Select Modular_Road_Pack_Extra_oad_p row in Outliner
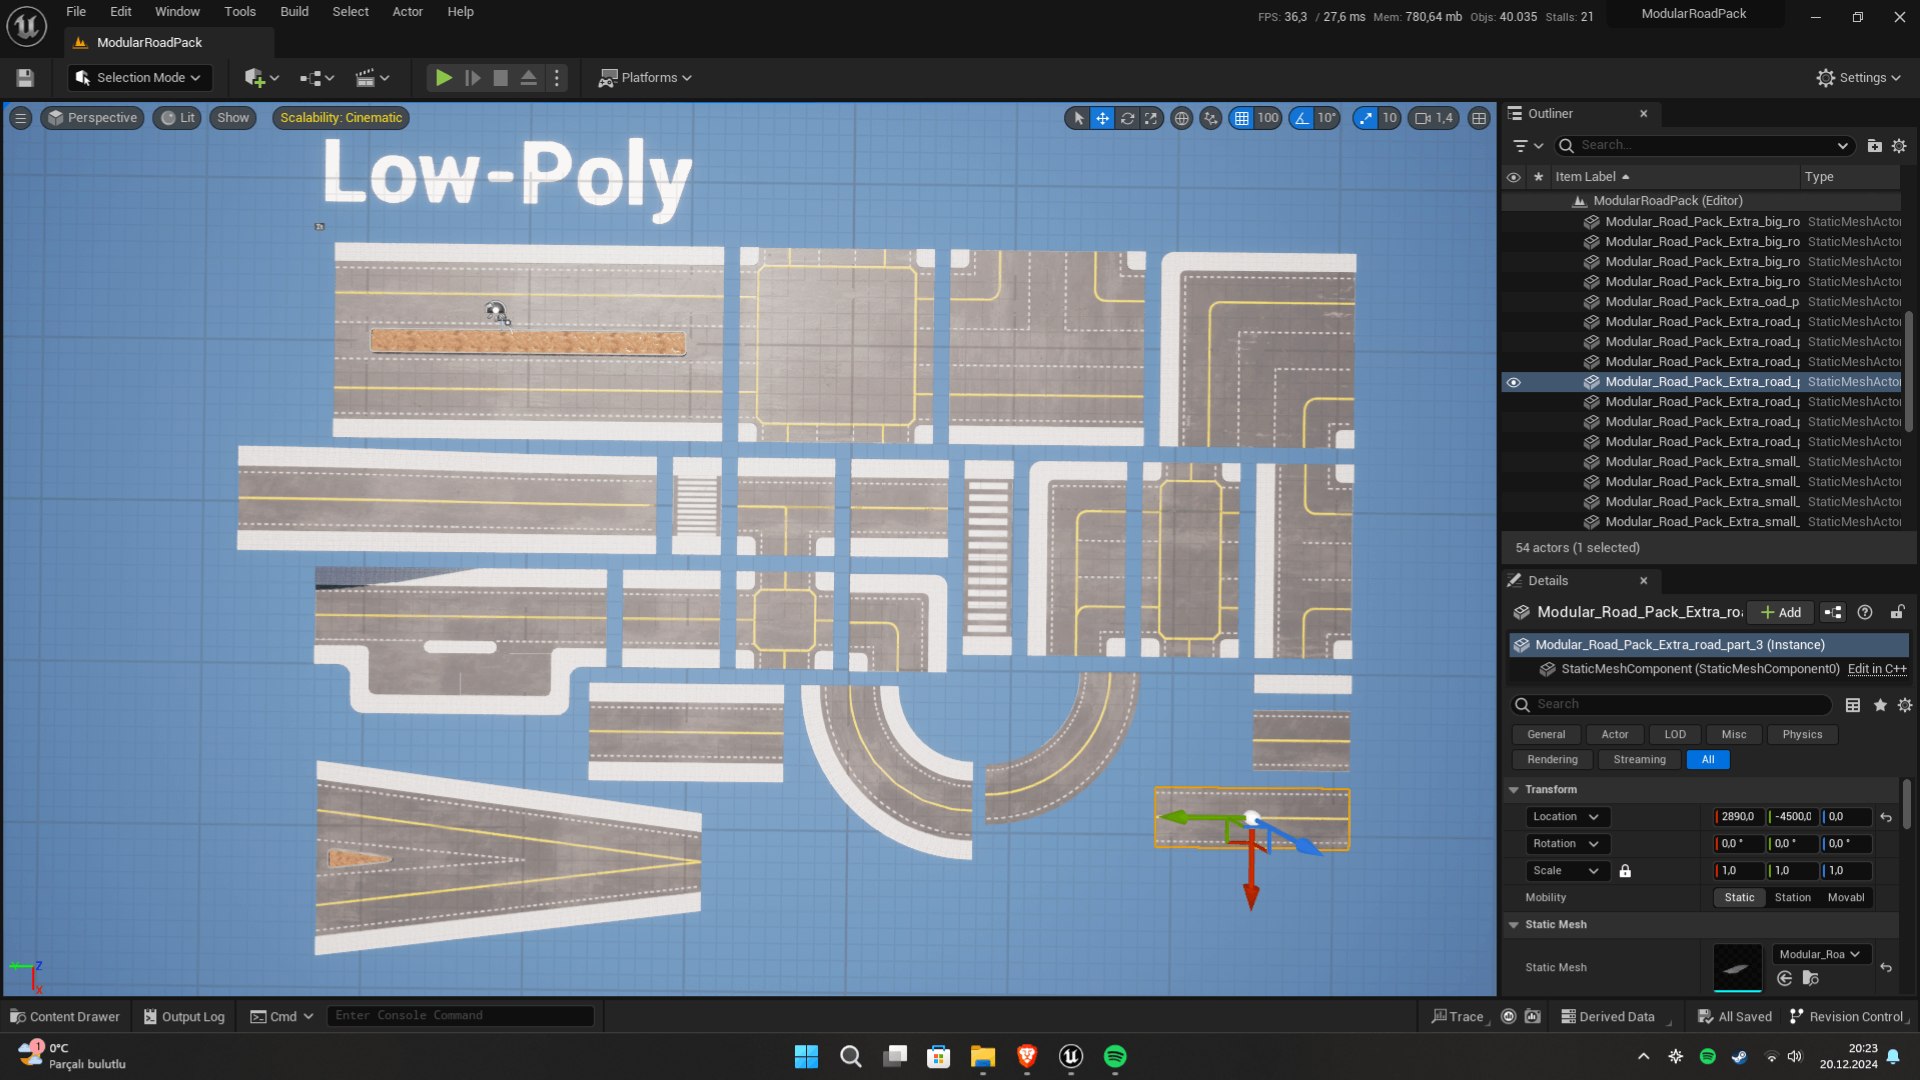This screenshot has height=1080, width=1920. (1701, 302)
